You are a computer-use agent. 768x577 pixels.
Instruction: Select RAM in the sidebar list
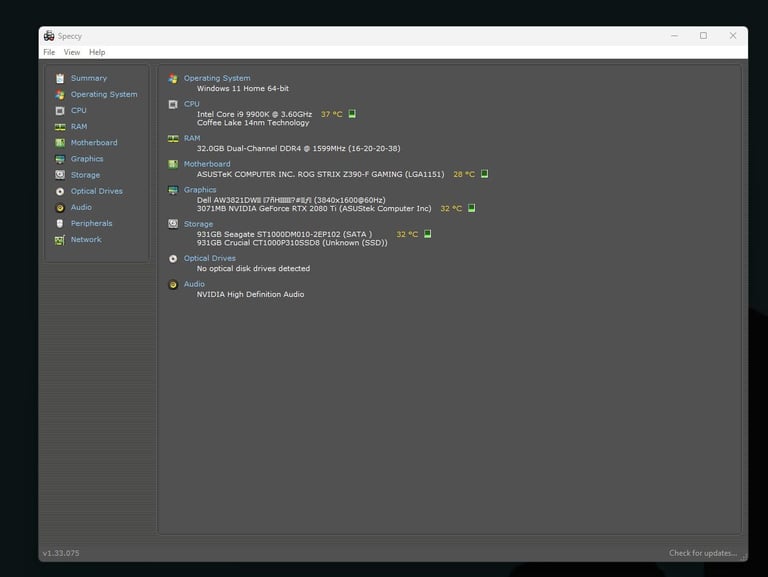click(x=79, y=127)
